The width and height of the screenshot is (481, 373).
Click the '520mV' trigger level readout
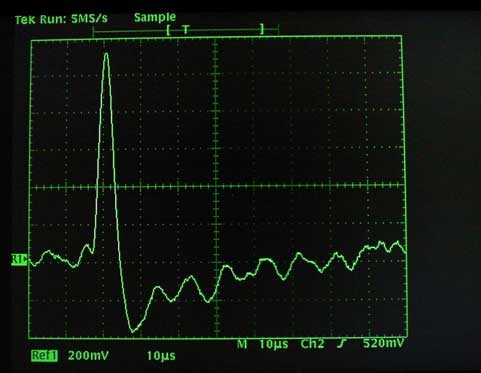(384, 343)
